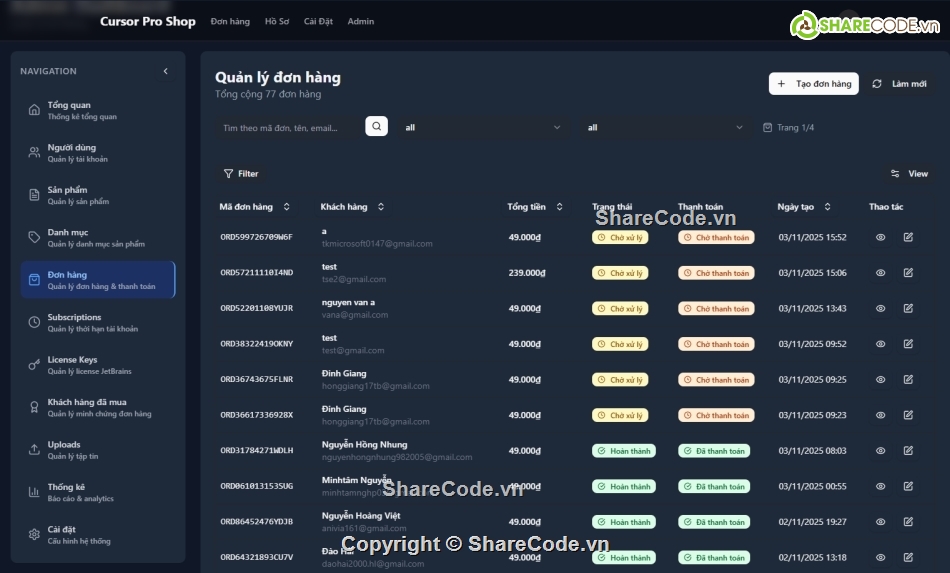
Task: Click the document icon beside Sản phẩm
Action: coord(35,195)
